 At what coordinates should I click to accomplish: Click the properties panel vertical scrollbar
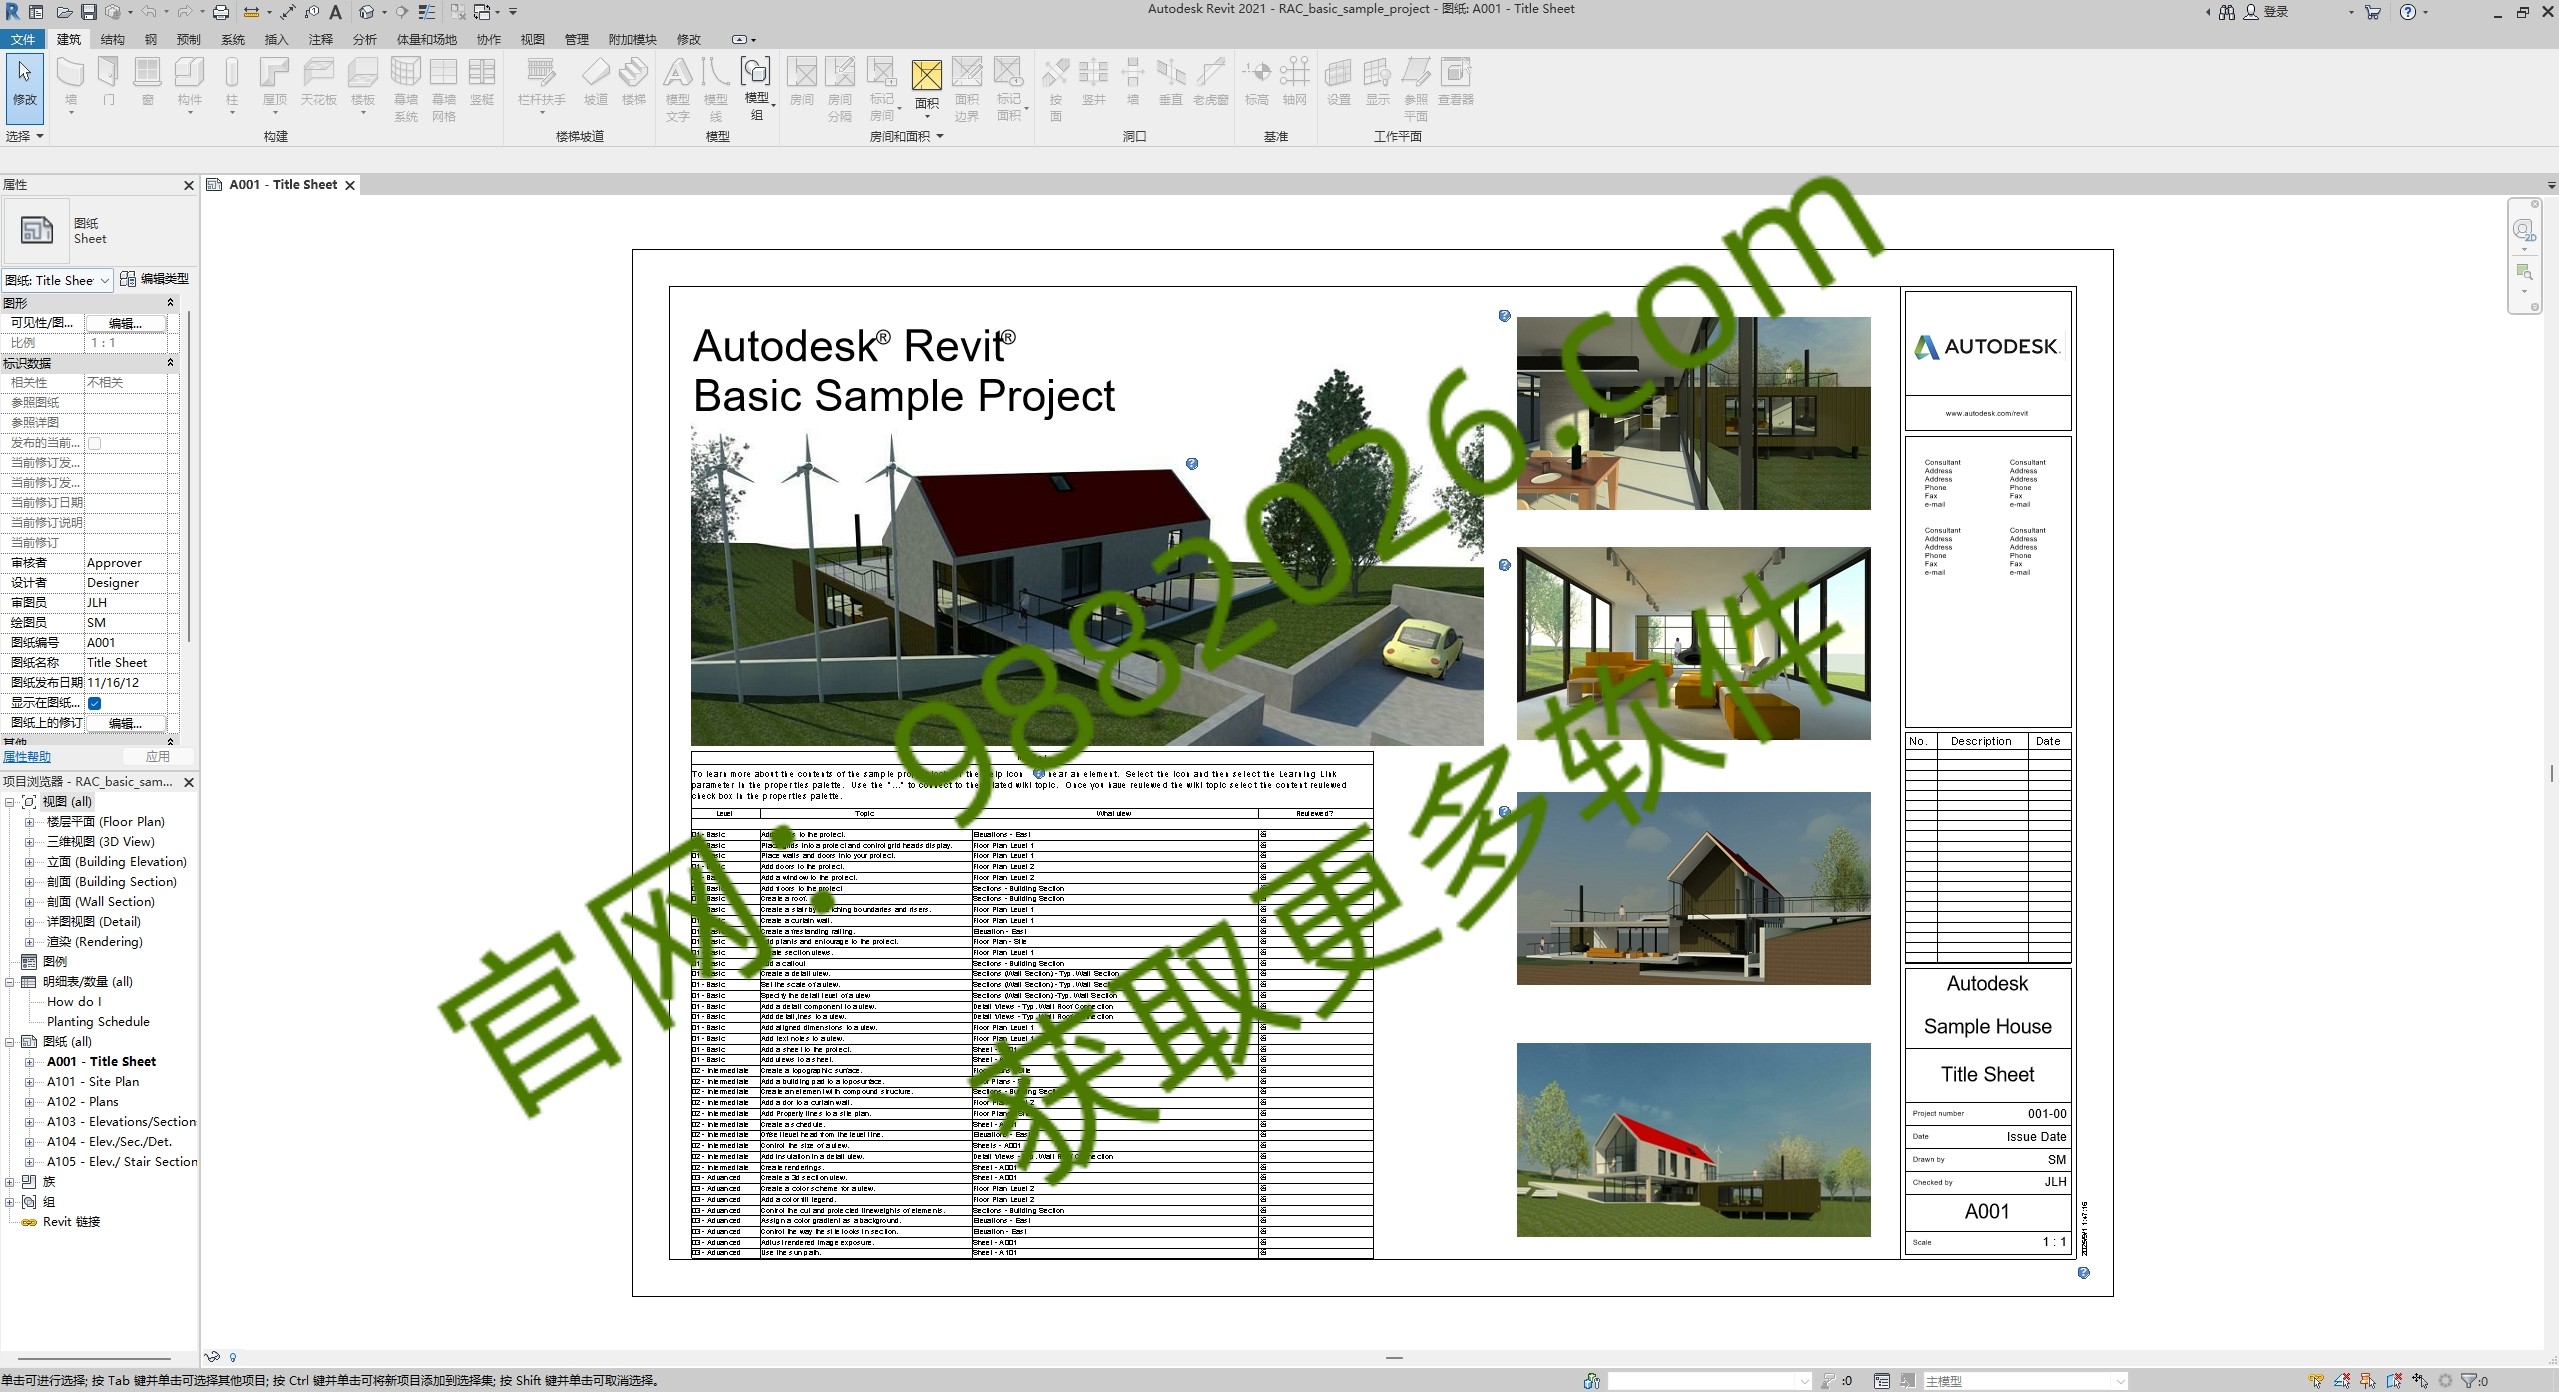tap(188, 475)
